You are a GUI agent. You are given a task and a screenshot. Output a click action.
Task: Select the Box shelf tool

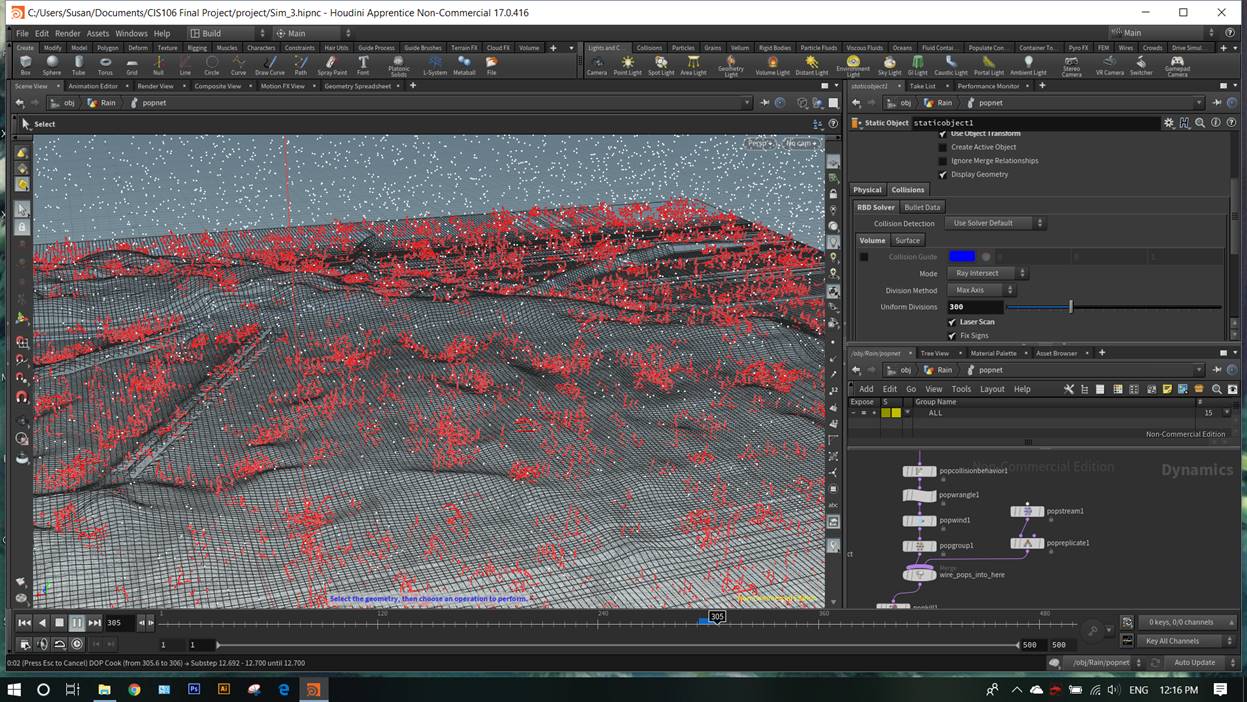pos(25,65)
